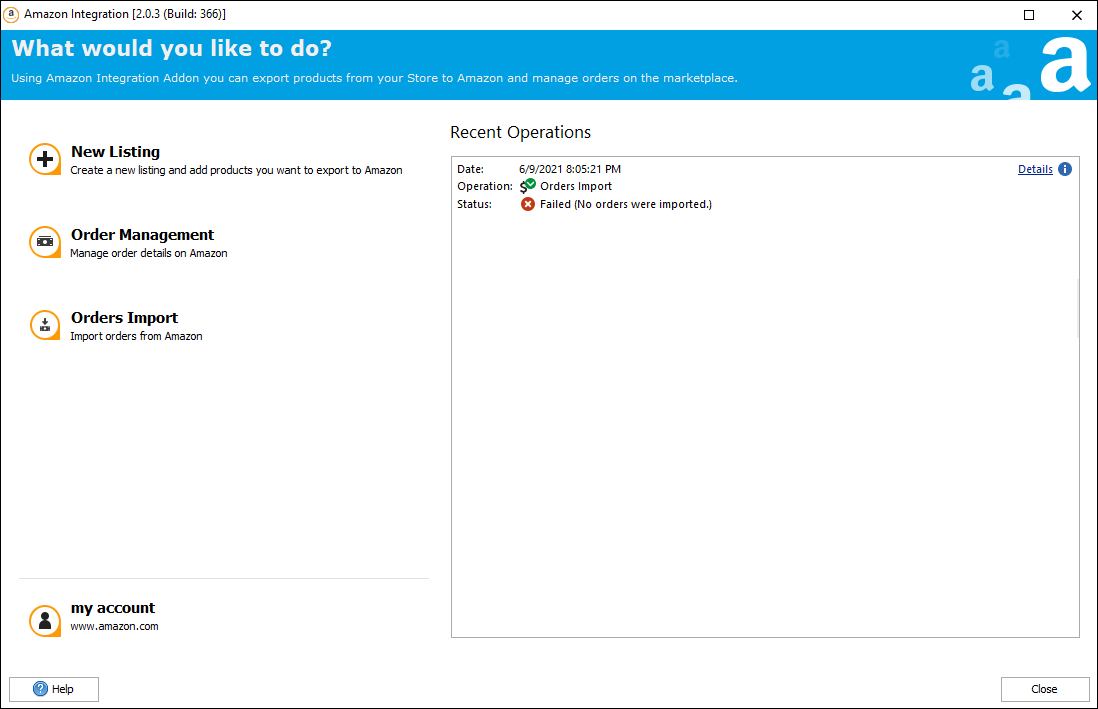
Task: Open my account heading
Action: pos(113,608)
